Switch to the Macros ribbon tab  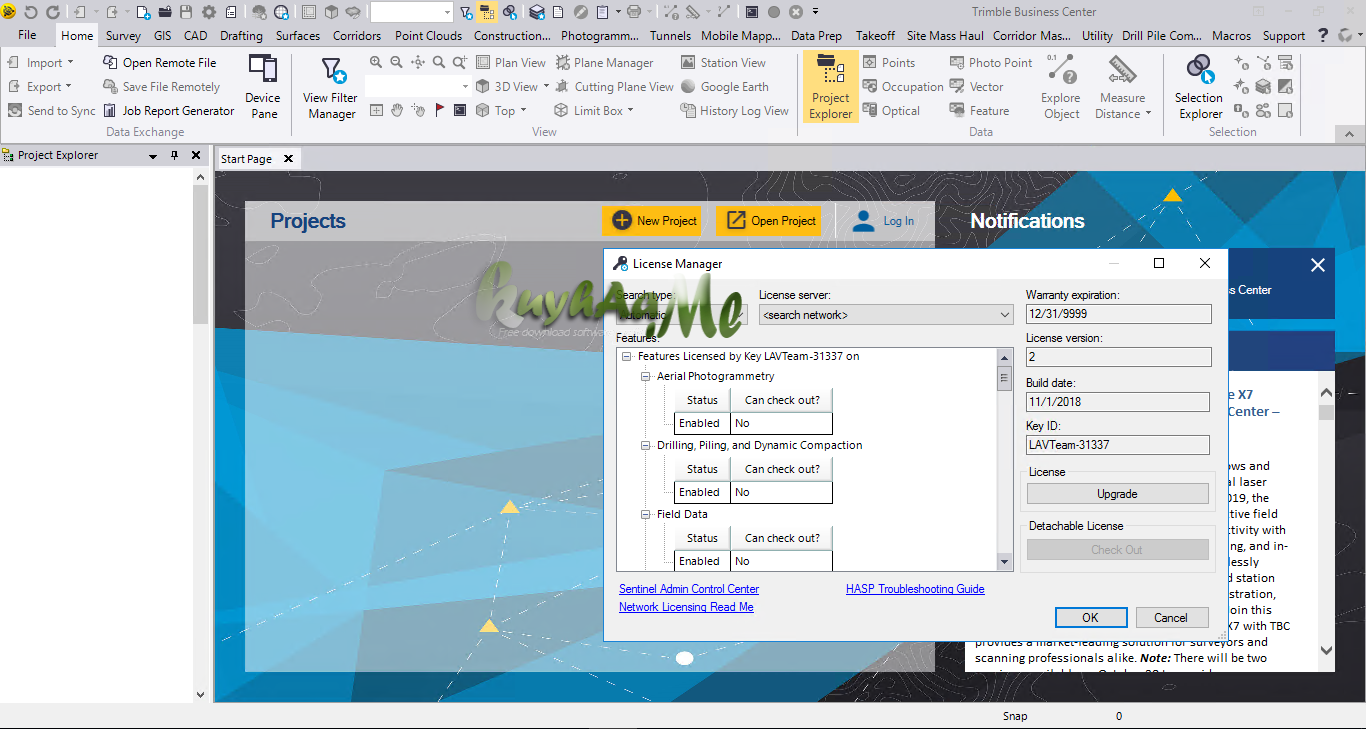click(x=1231, y=35)
